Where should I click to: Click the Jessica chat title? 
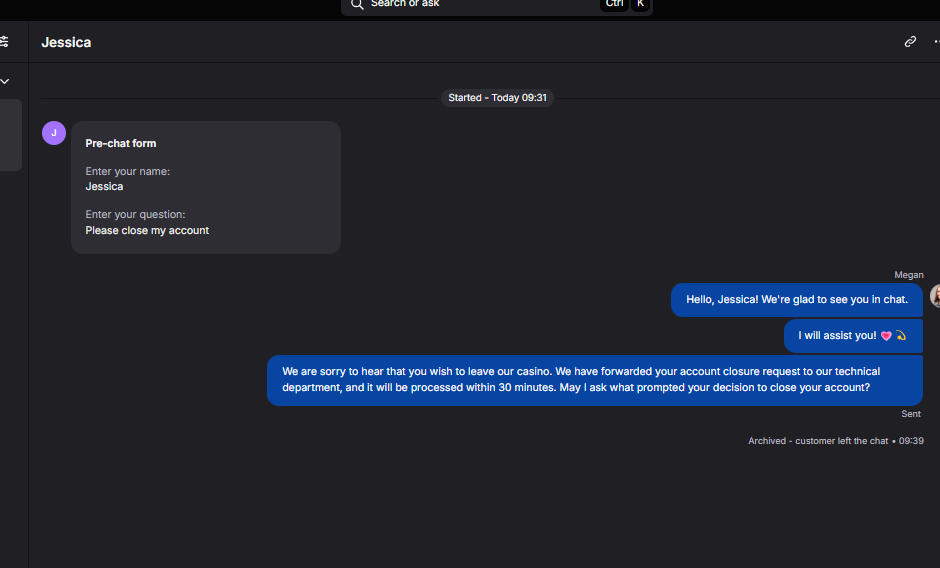[66, 43]
